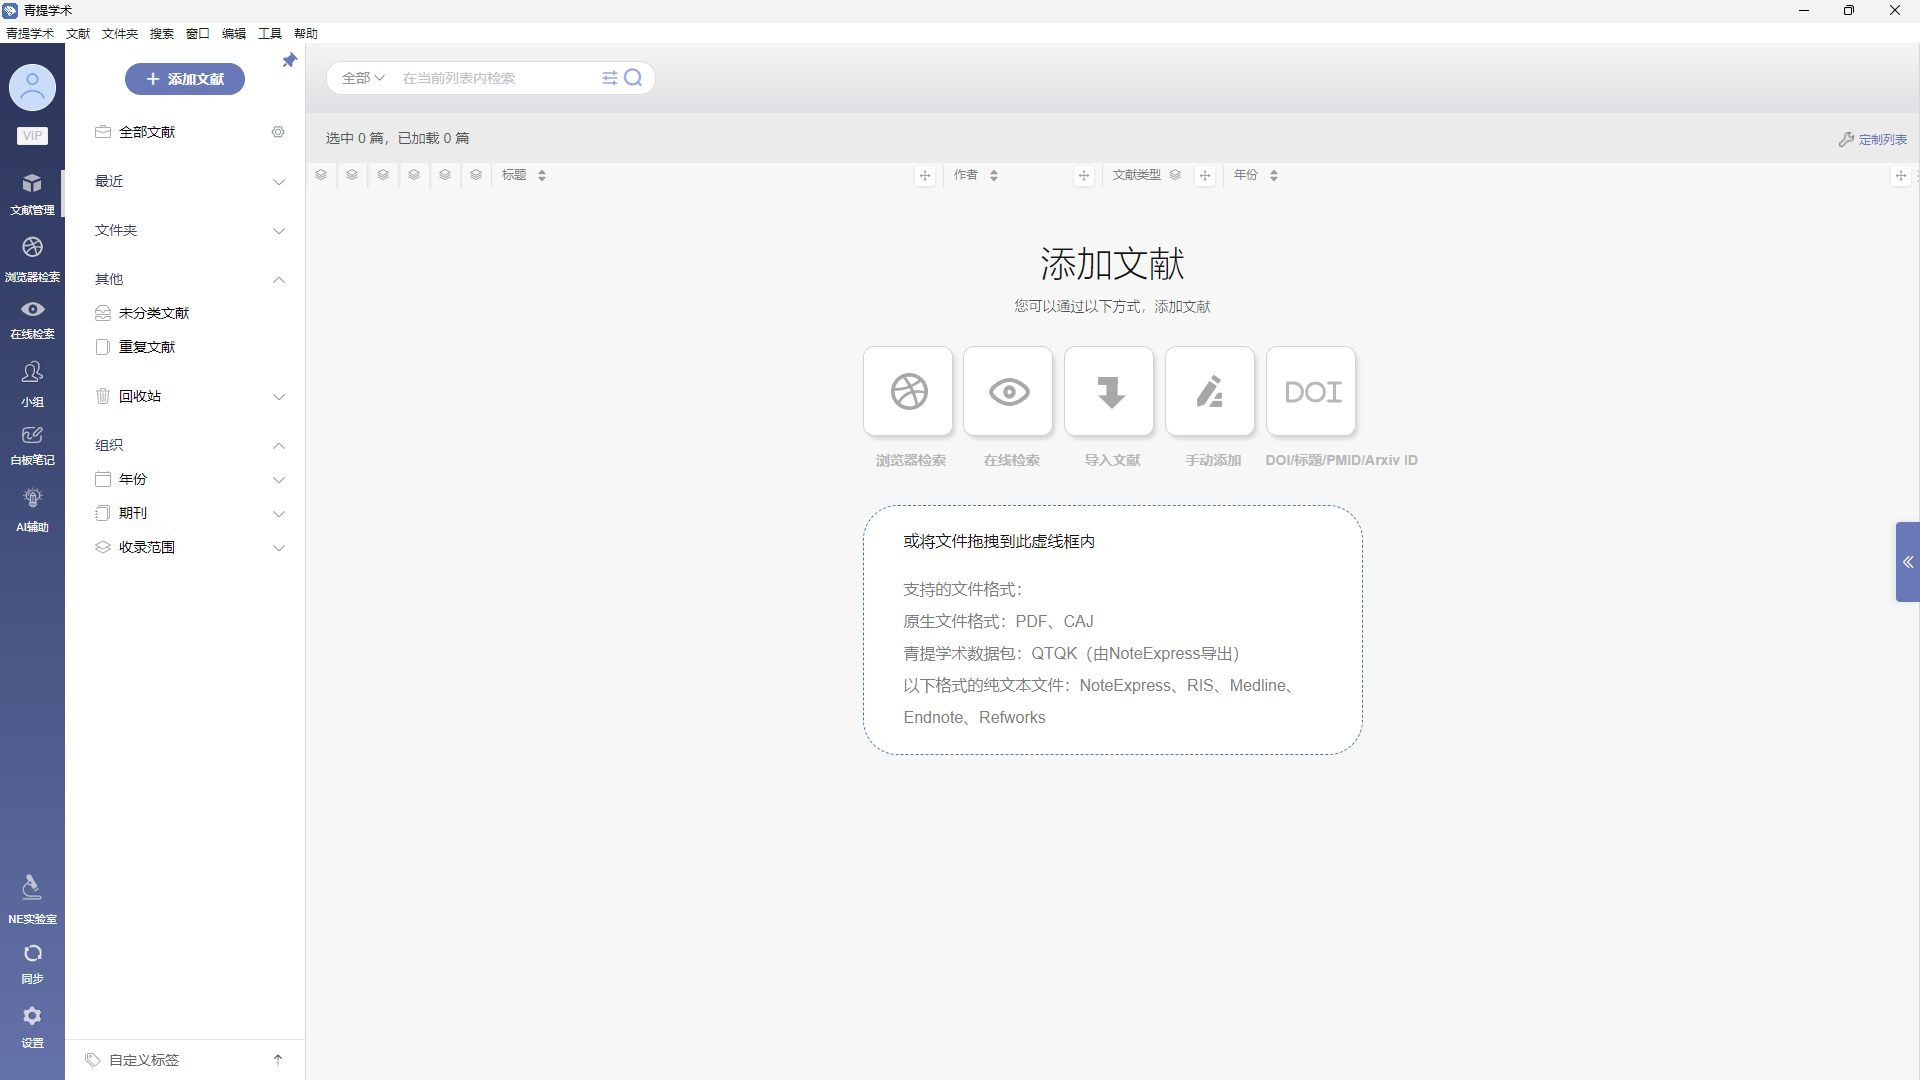Viewport: 1920px width, 1080px height.
Task: Open NE实验室 in the sidebar
Action: coord(32,898)
